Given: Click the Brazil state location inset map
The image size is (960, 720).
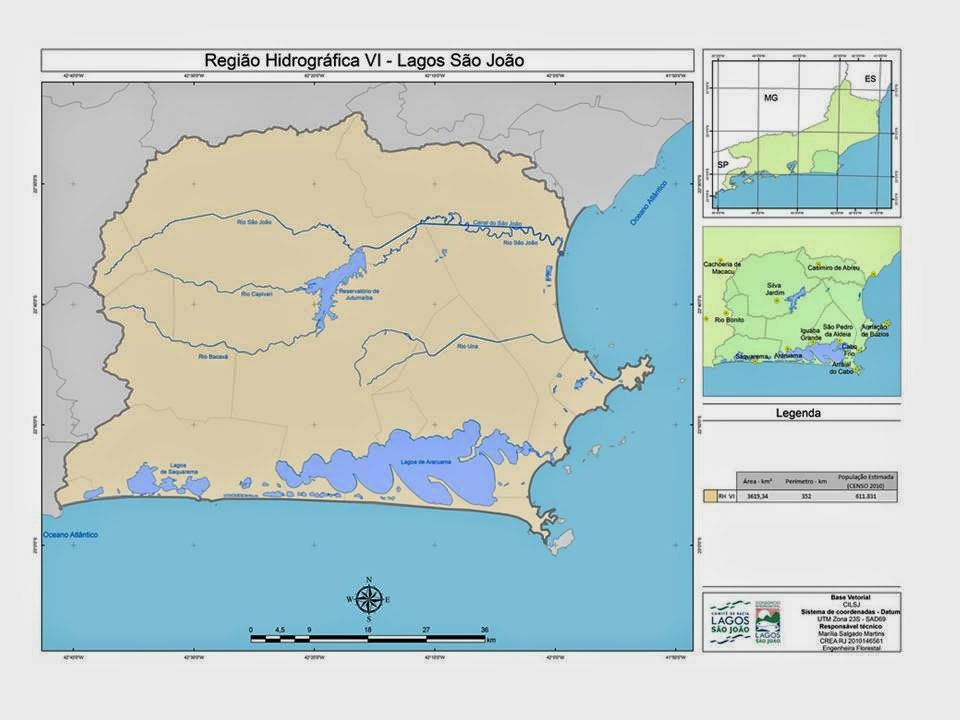Looking at the screenshot, I should [x=801, y=133].
